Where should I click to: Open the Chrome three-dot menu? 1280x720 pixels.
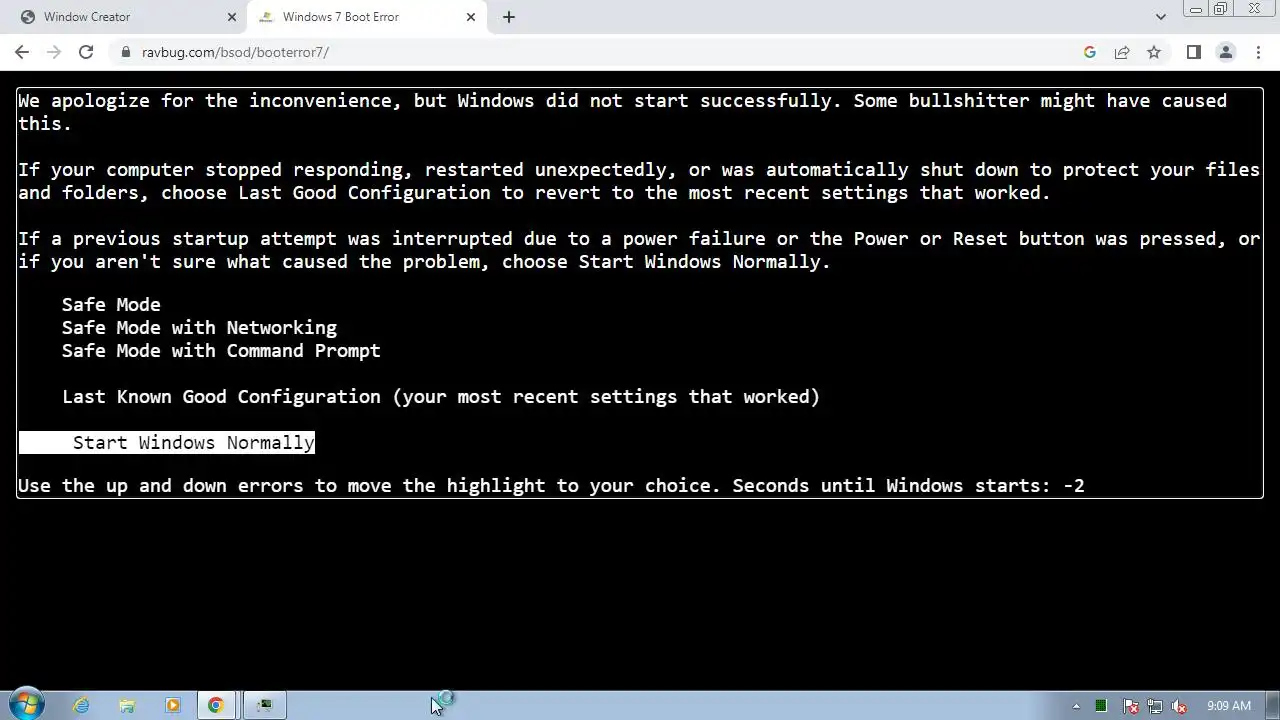[x=1259, y=52]
